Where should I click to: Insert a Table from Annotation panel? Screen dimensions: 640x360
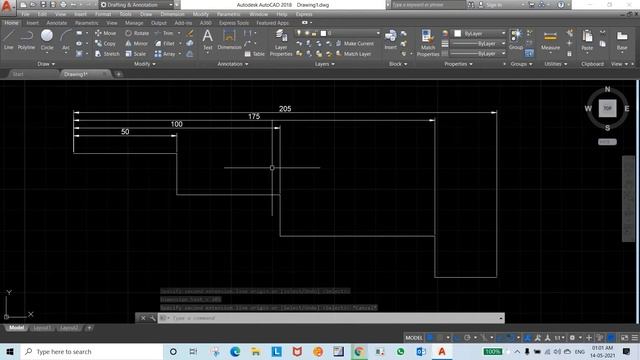pos(254,54)
